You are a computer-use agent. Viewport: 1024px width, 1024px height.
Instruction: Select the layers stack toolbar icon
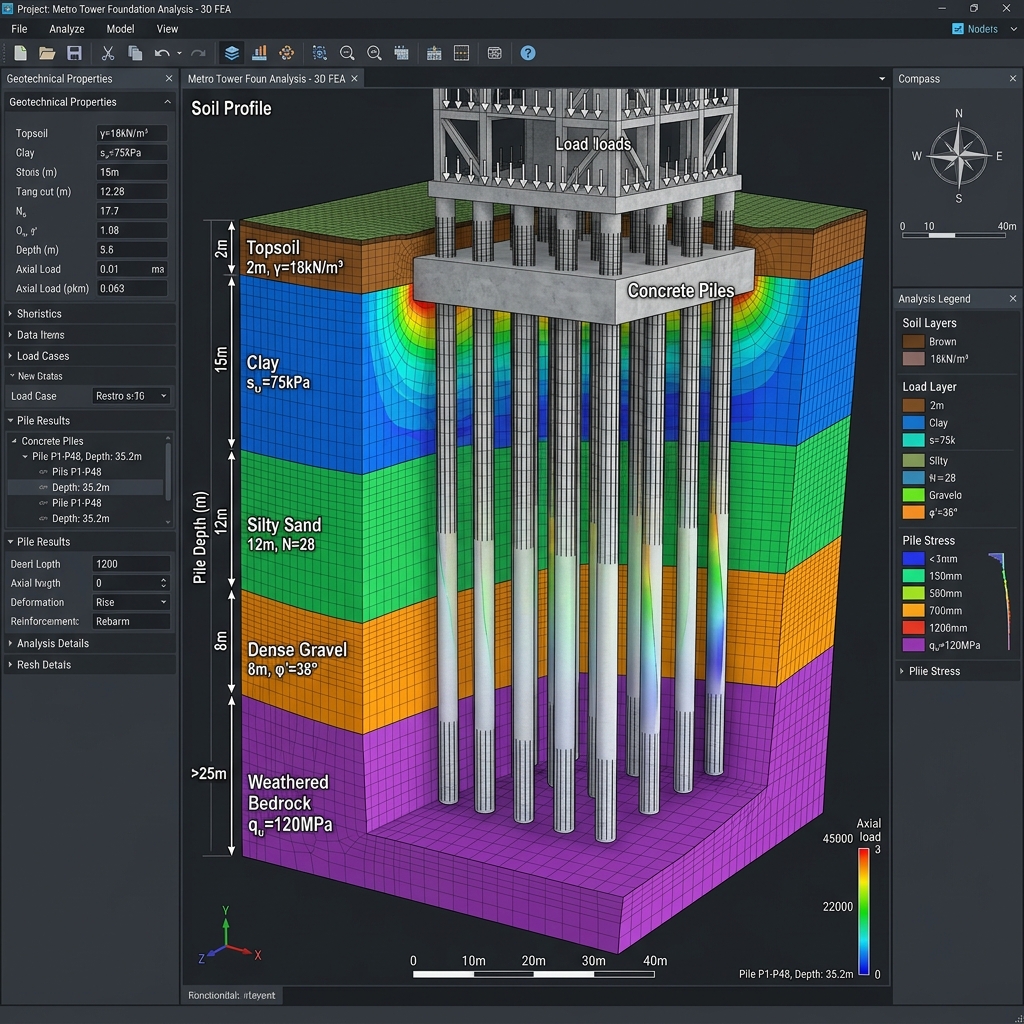231,53
